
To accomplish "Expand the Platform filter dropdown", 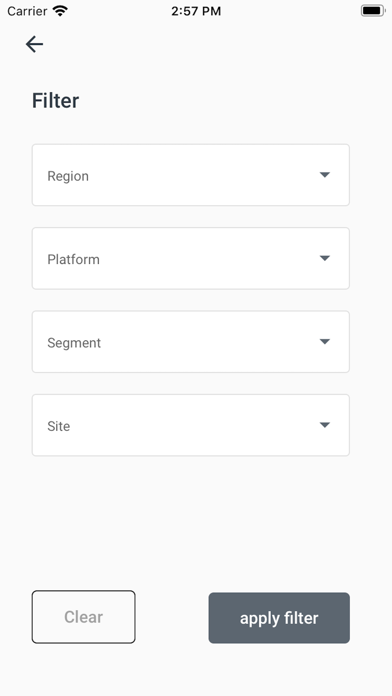I will pos(191,258).
